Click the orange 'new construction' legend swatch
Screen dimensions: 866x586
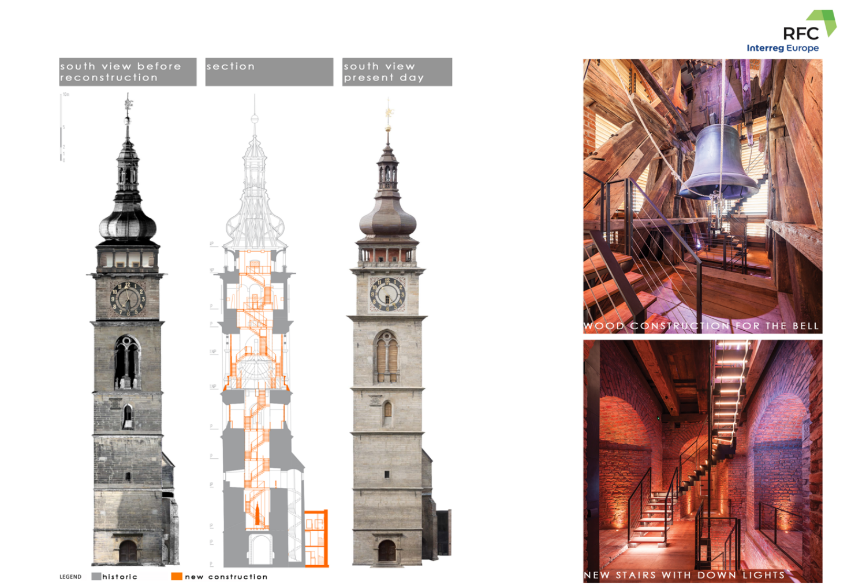tap(177, 577)
